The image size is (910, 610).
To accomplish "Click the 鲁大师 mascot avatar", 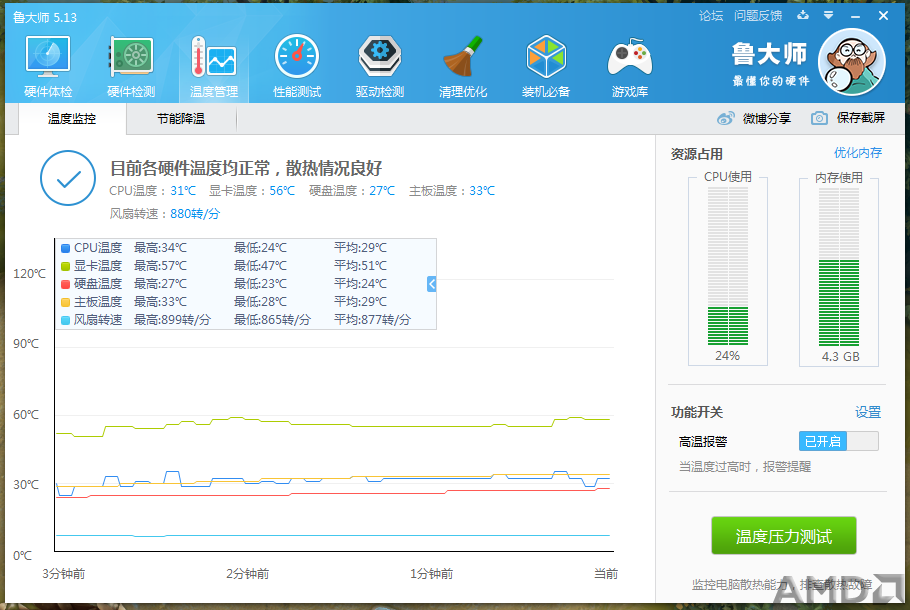I will [851, 62].
